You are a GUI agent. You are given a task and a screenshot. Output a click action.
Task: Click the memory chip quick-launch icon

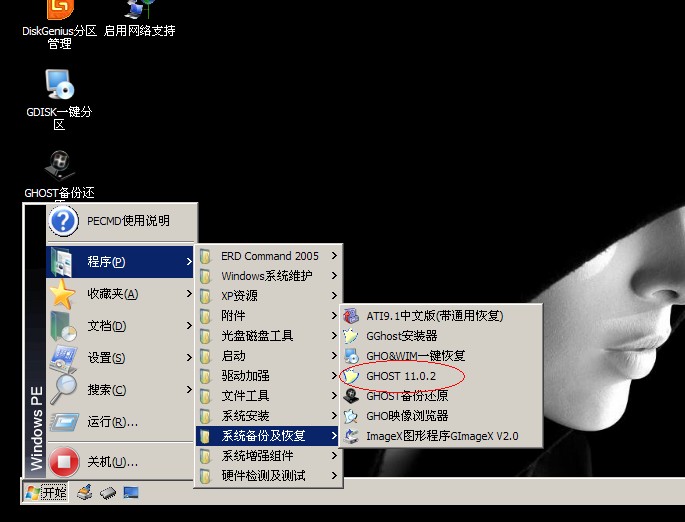pos(108,493)
